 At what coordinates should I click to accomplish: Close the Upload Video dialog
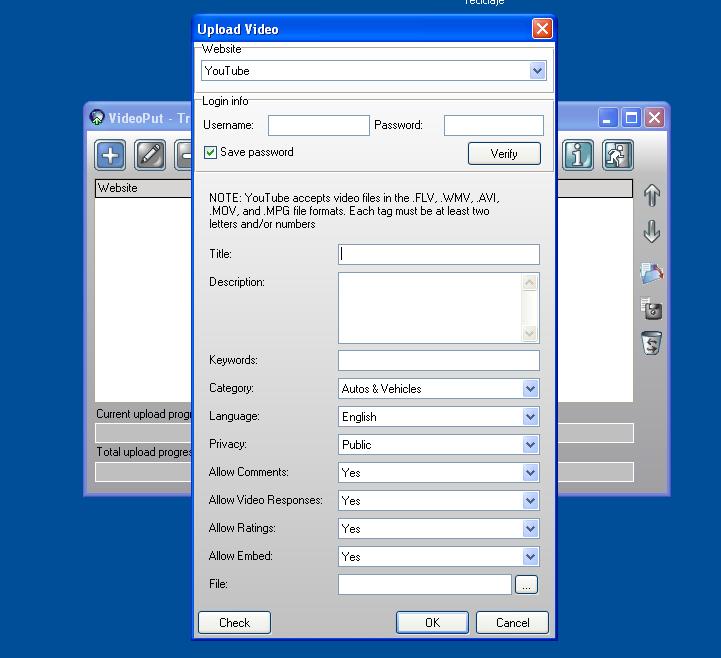542,29
